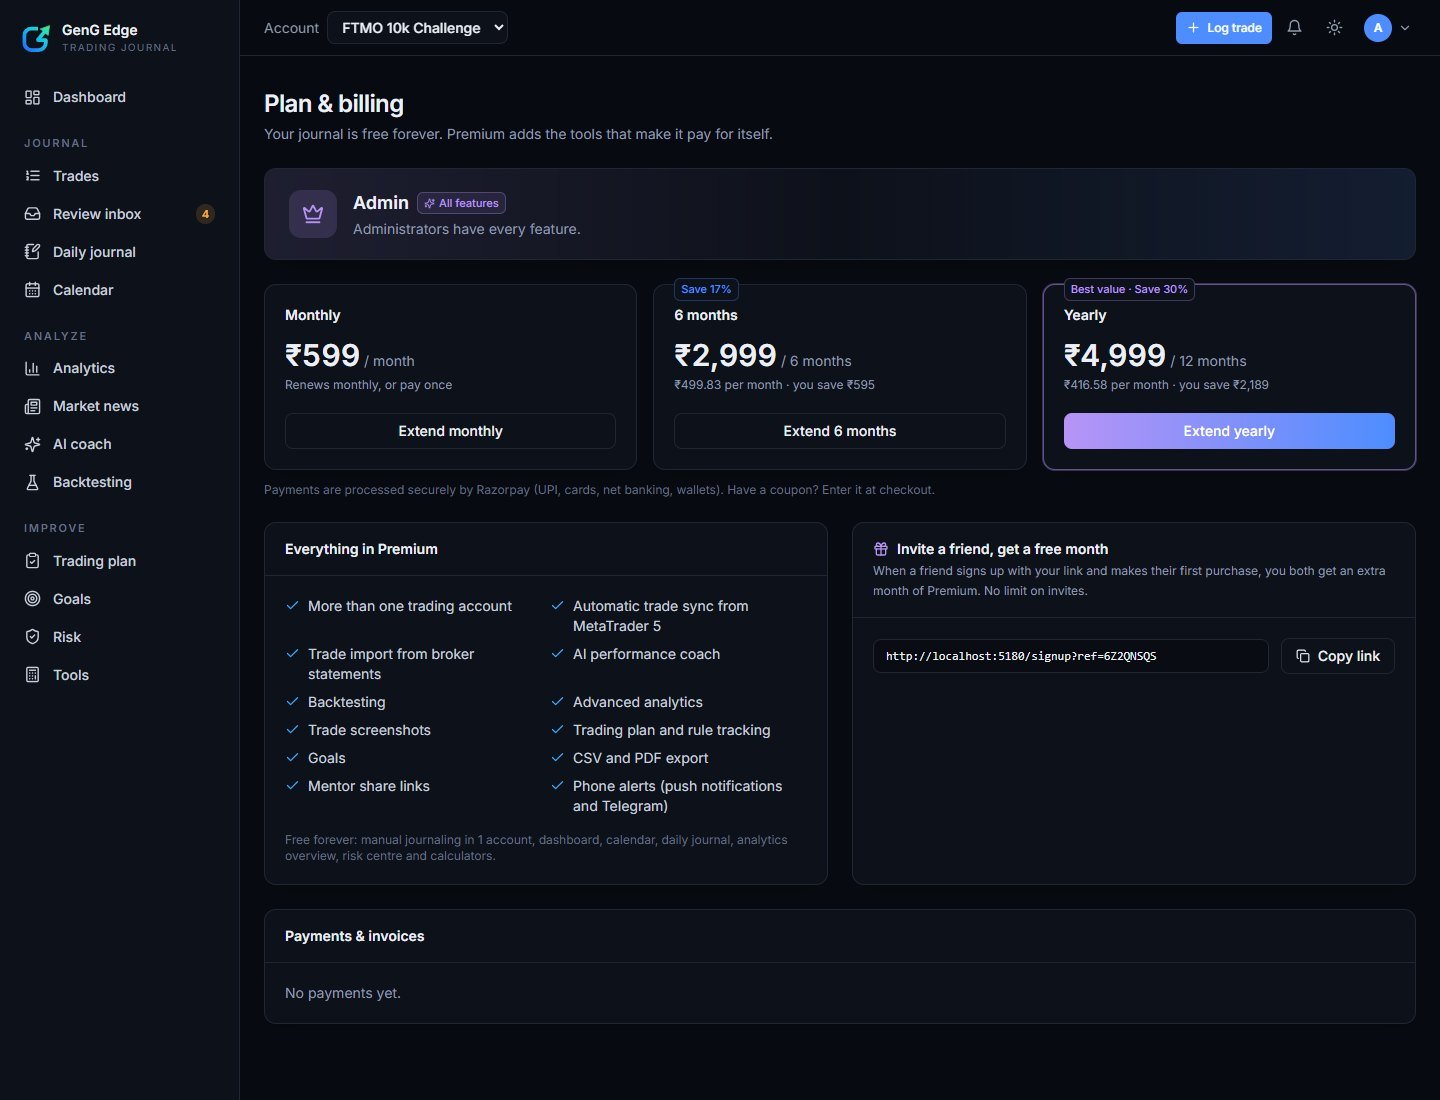The image size is (1440, 1100).
Task: Open notifications bell icon
Action: (1294, 28)
